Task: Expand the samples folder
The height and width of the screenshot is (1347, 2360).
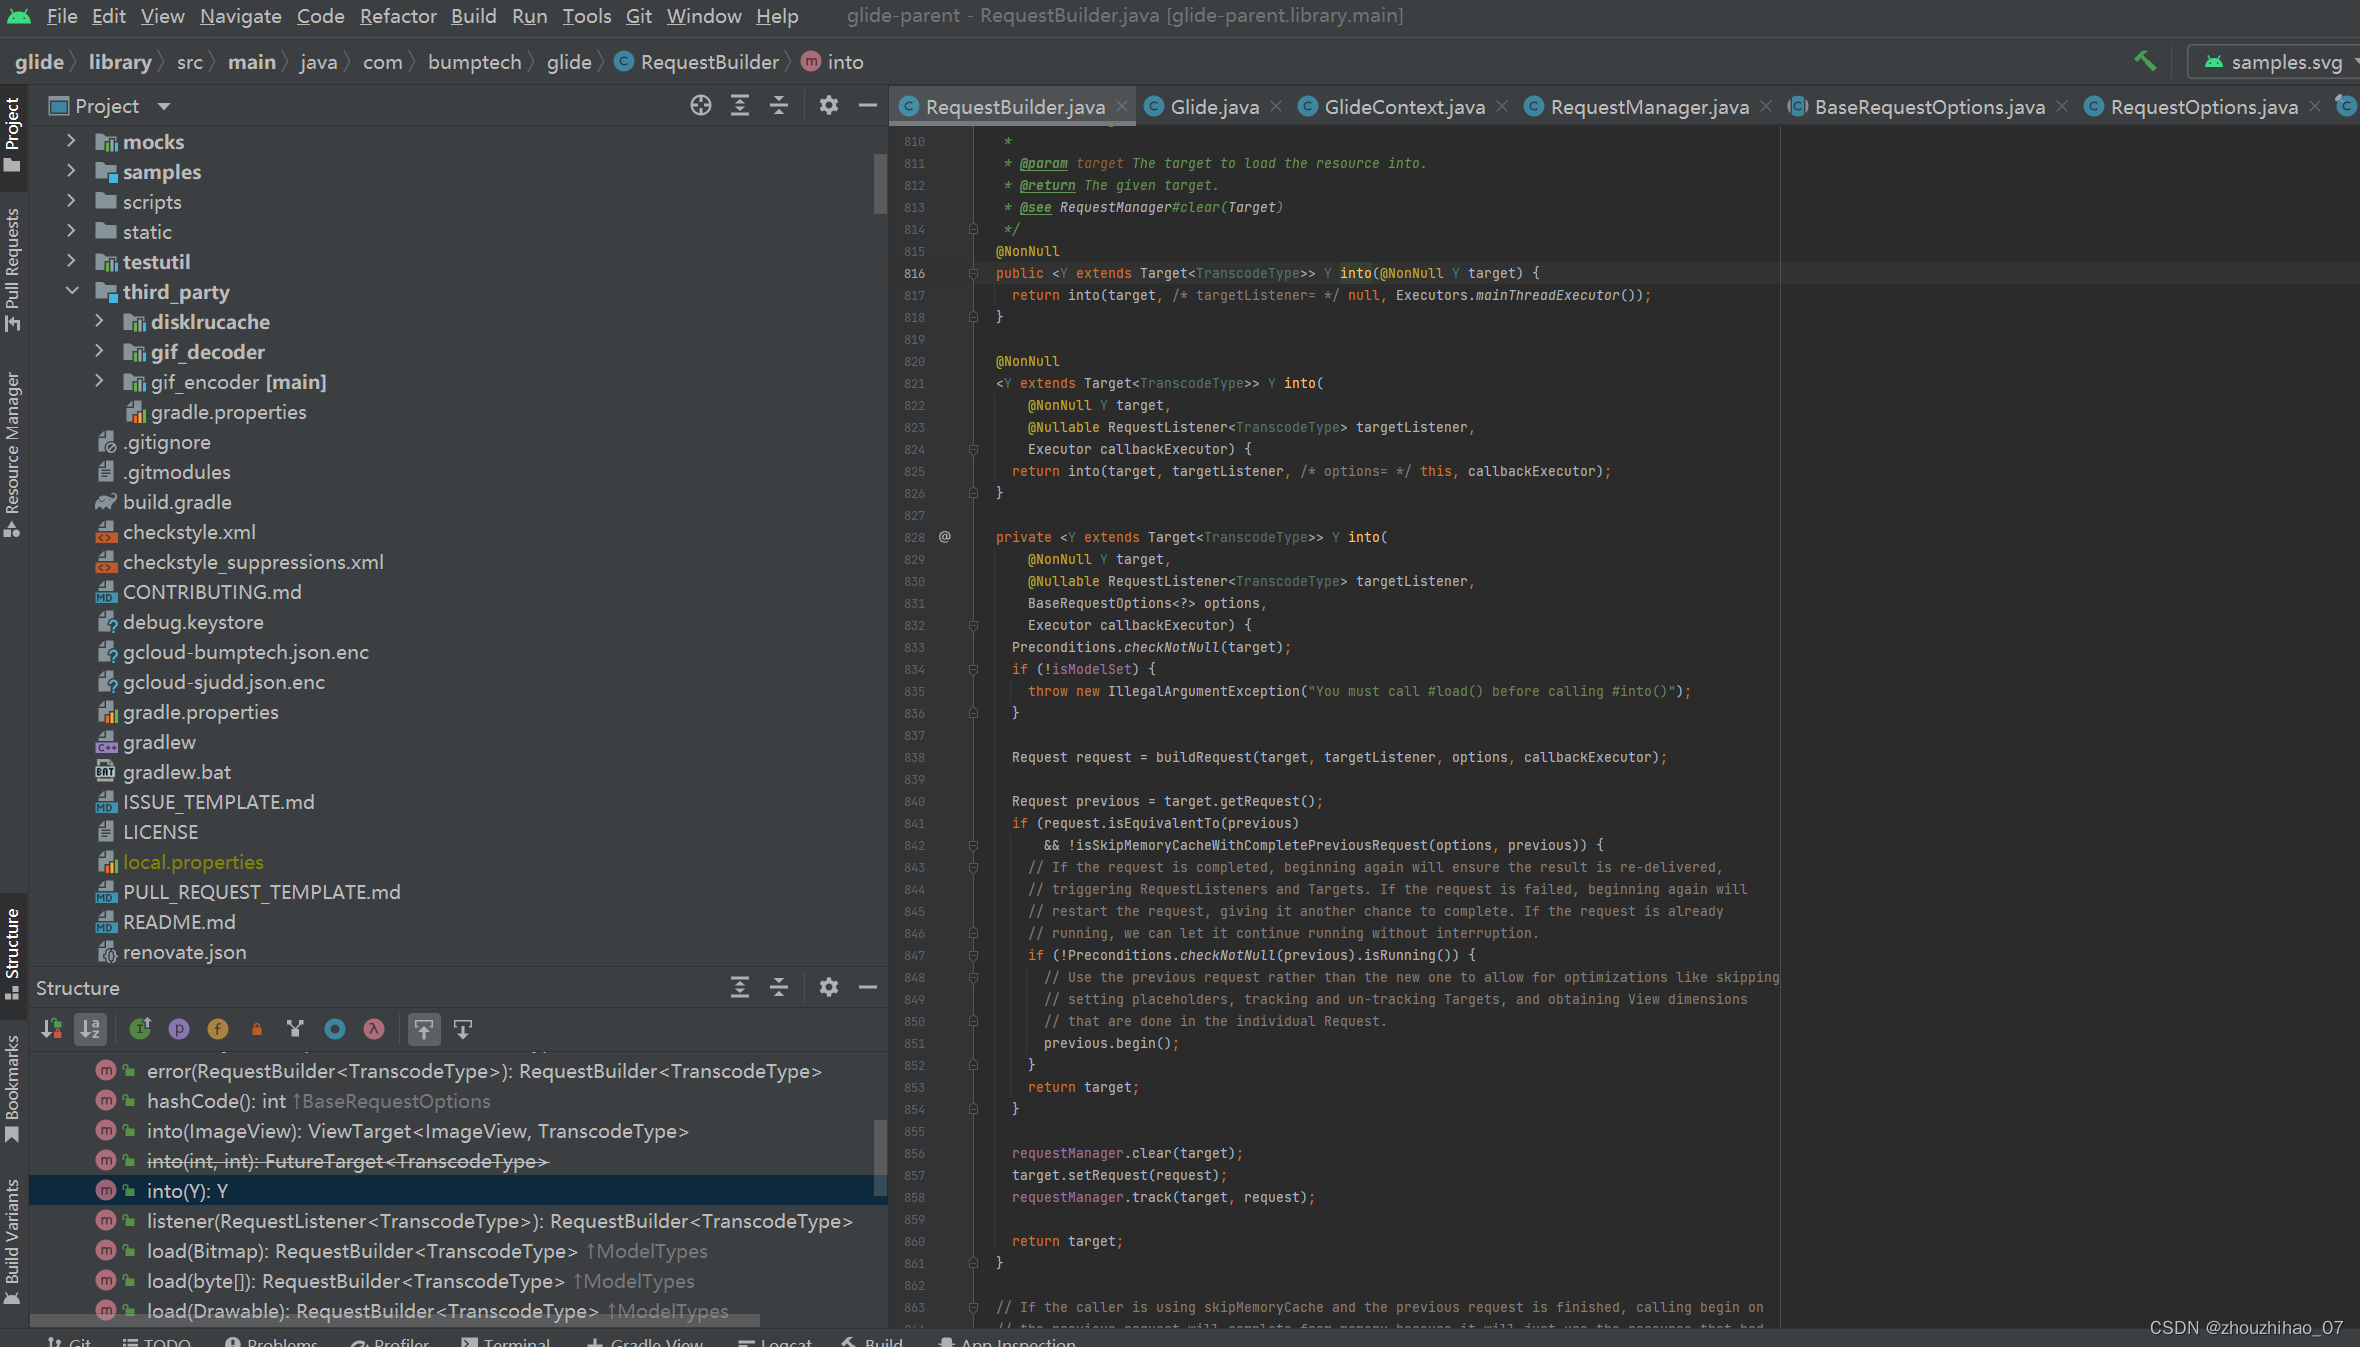Action: (71, 171)
